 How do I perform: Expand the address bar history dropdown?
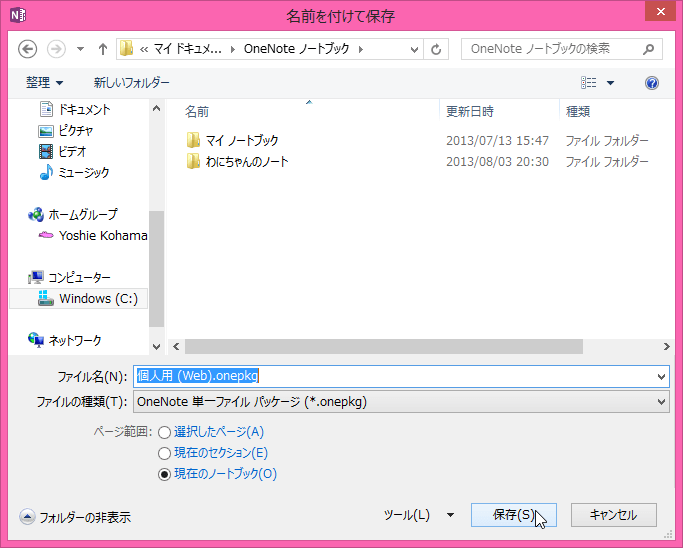click(414, 49)
